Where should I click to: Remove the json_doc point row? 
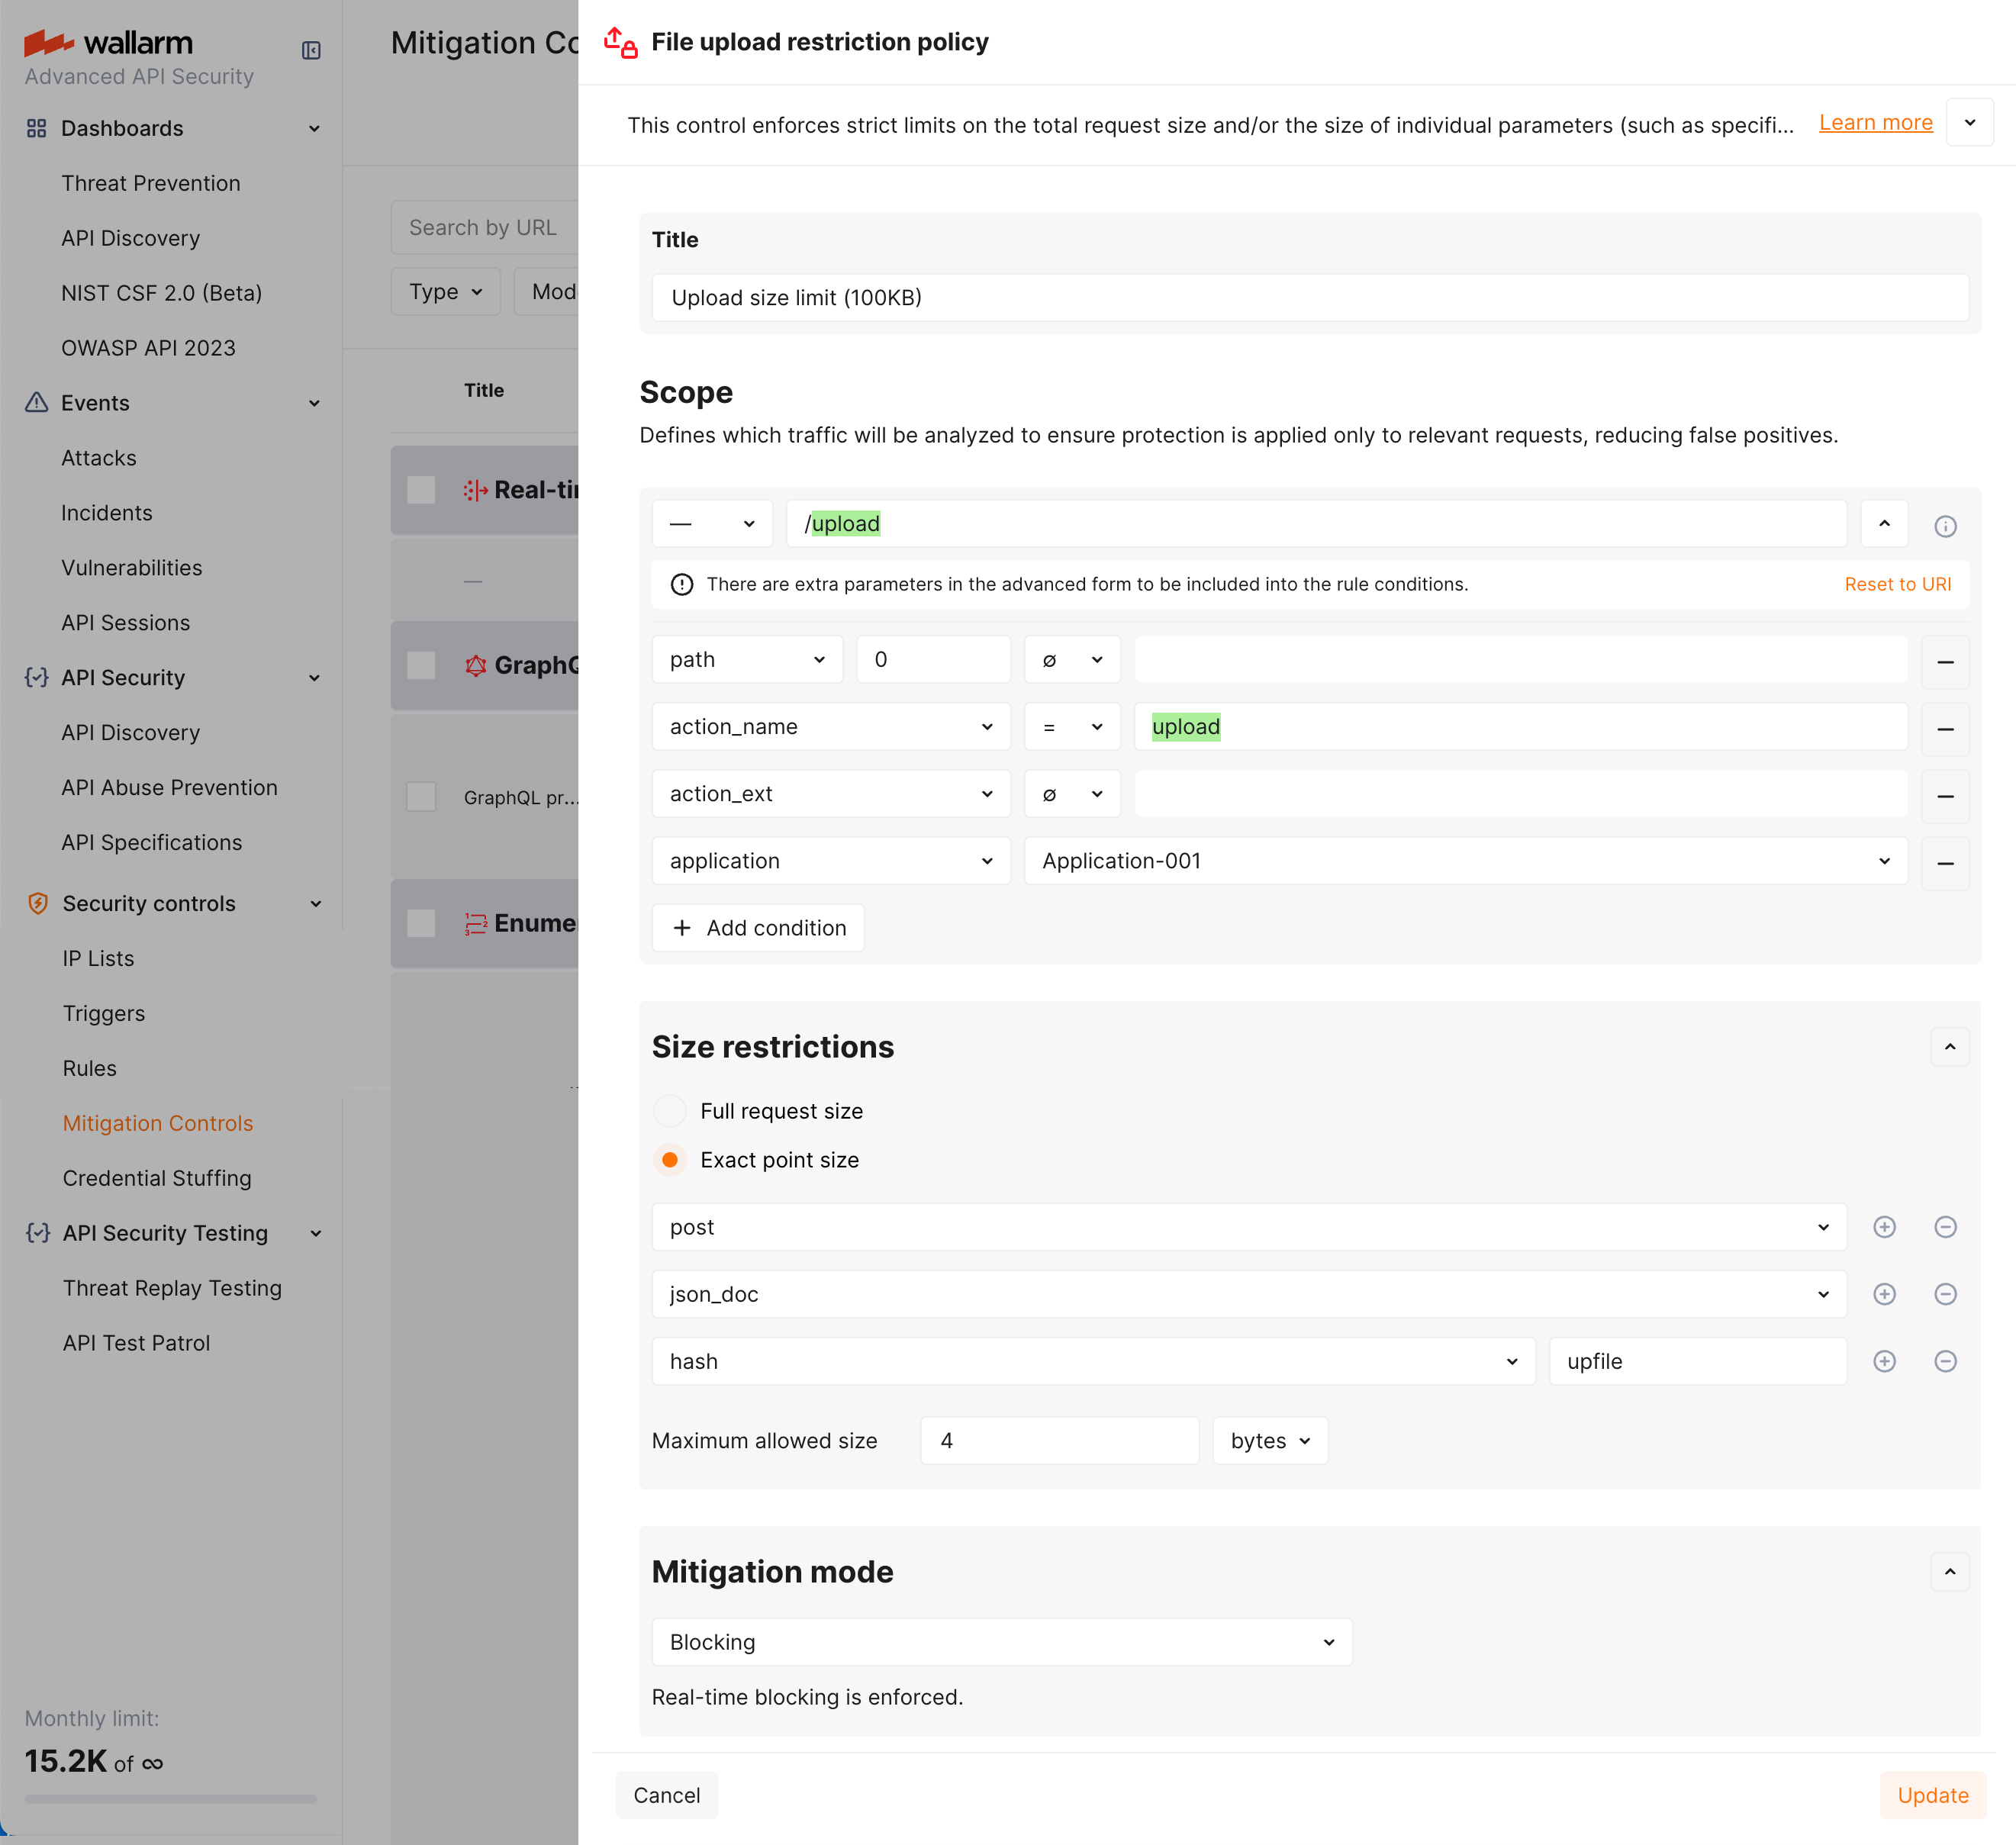(1944, 1294)
